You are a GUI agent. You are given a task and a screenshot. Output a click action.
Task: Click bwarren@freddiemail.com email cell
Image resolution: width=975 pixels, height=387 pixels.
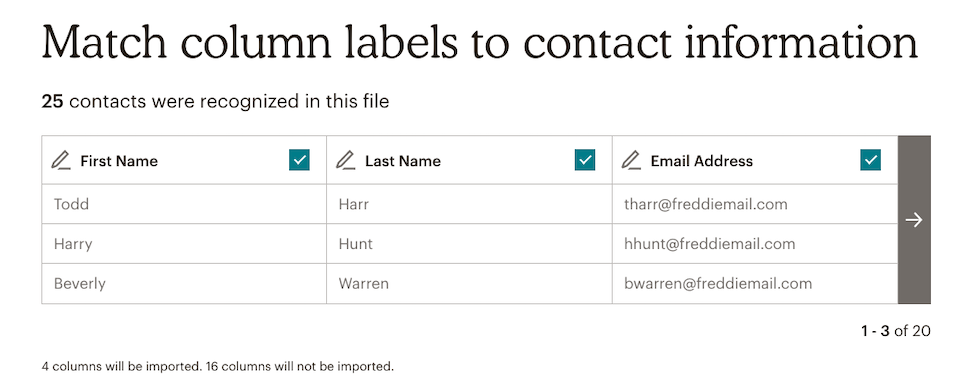[x=755, y=284]
